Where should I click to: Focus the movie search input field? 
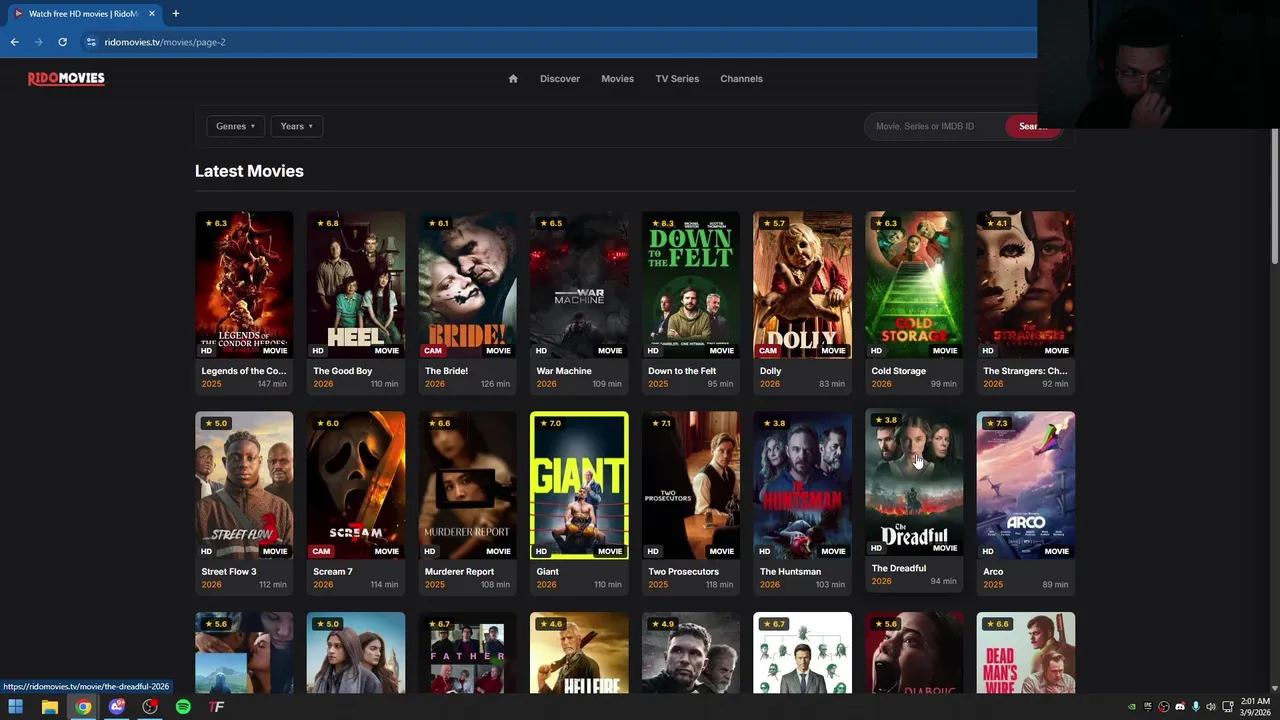[935, 126]
